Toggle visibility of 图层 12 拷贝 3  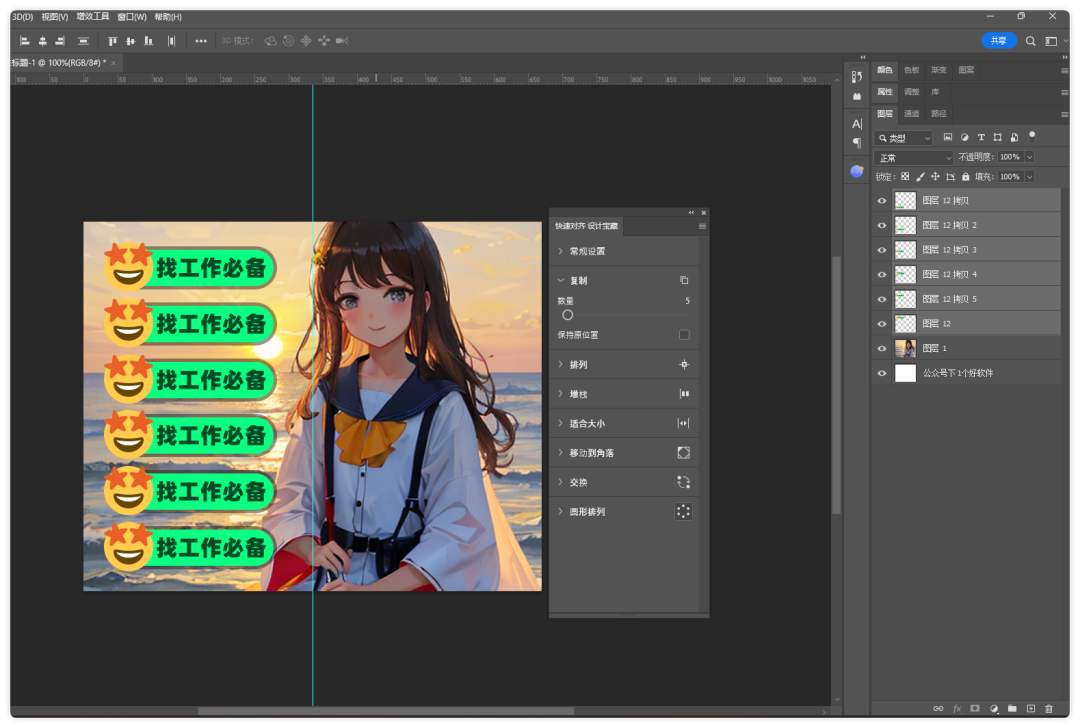pos(882,250)
